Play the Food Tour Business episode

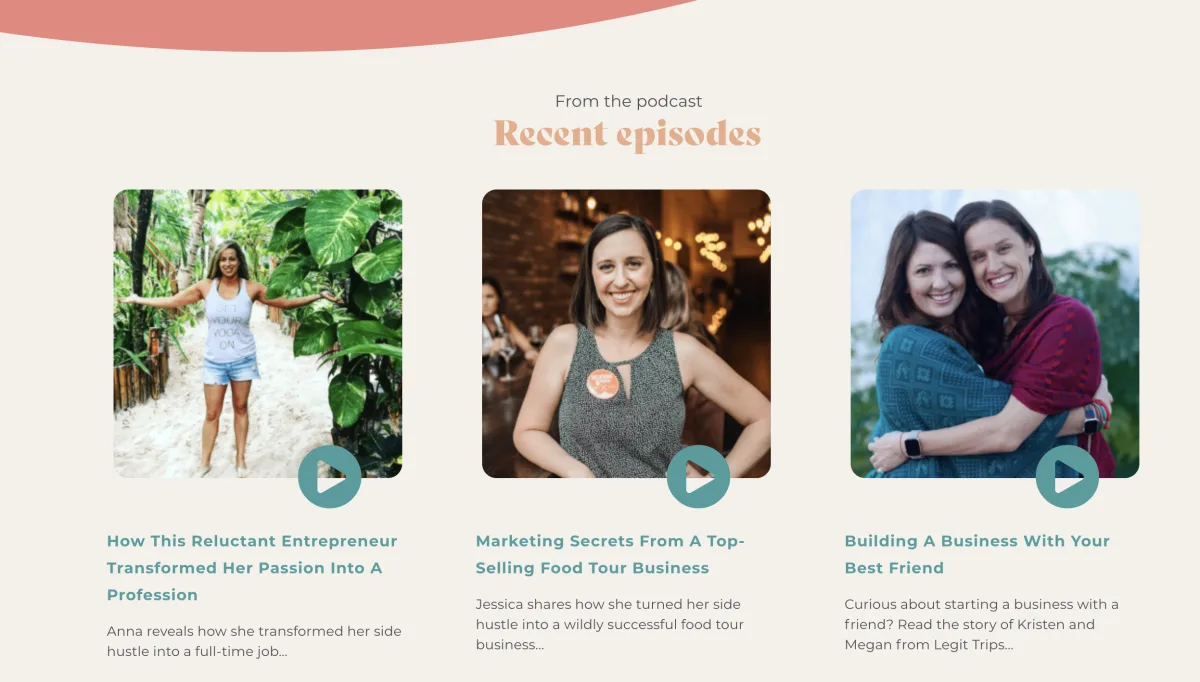coord(698,477)
